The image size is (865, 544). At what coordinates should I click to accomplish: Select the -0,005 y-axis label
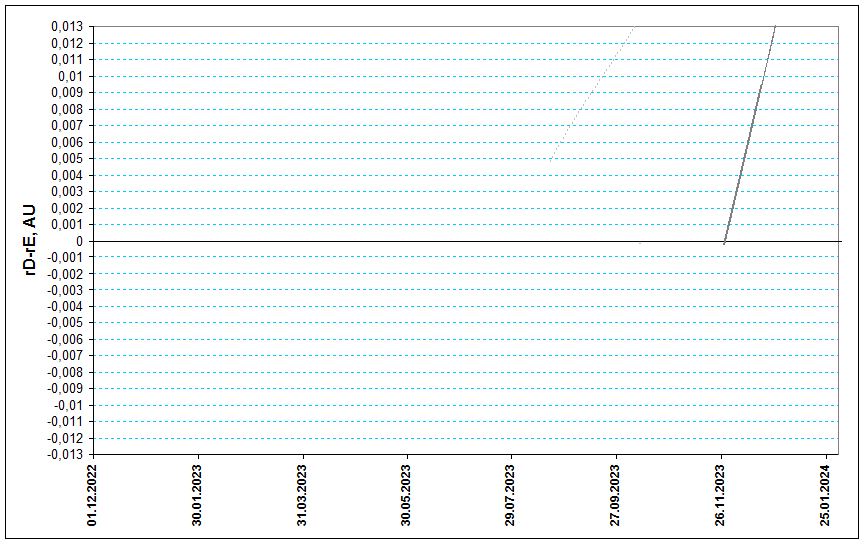pyautogui.click(x=65, y=323)
